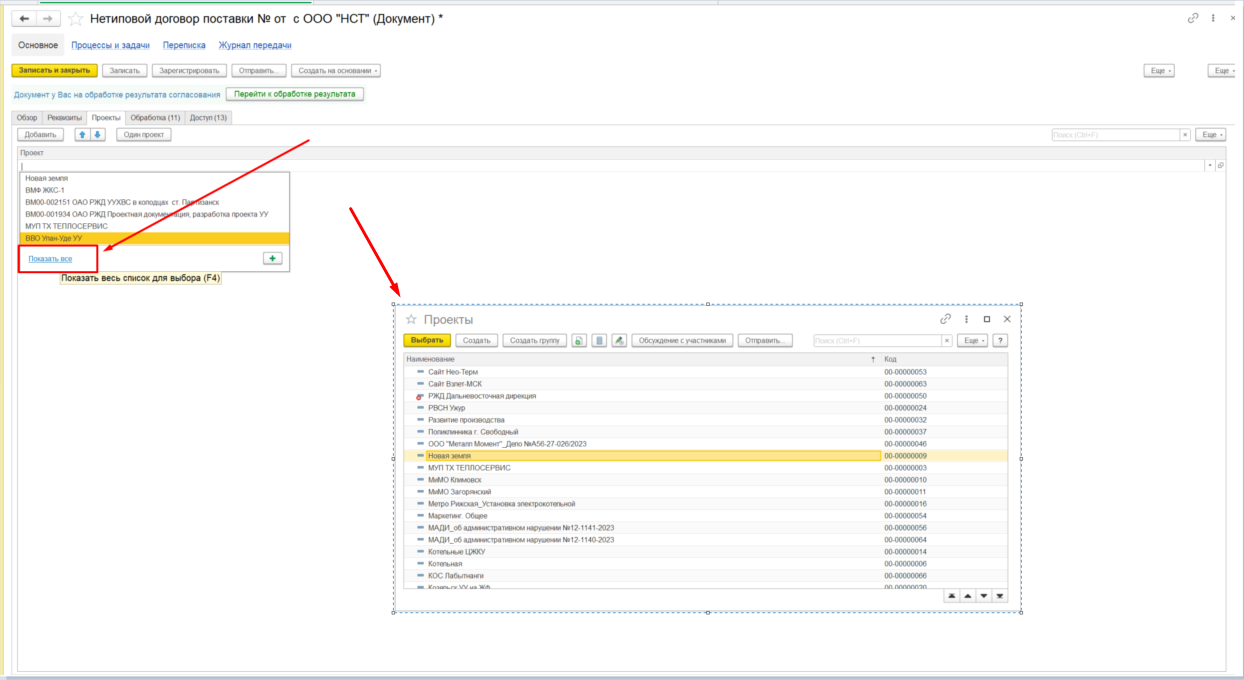Open help with the question mark button
This screenshot has width=1244, height=680.
(x=999, y=340)
